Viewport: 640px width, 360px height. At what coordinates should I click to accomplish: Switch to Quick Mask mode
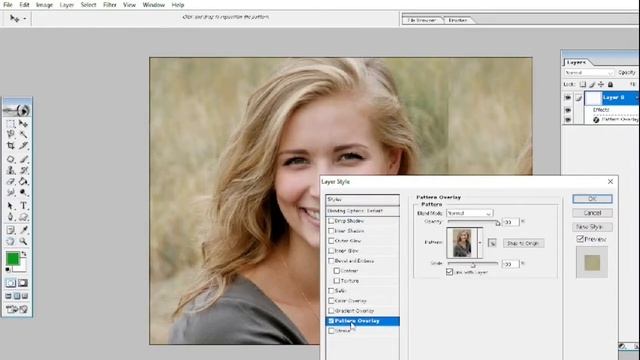tap(23, 282)
